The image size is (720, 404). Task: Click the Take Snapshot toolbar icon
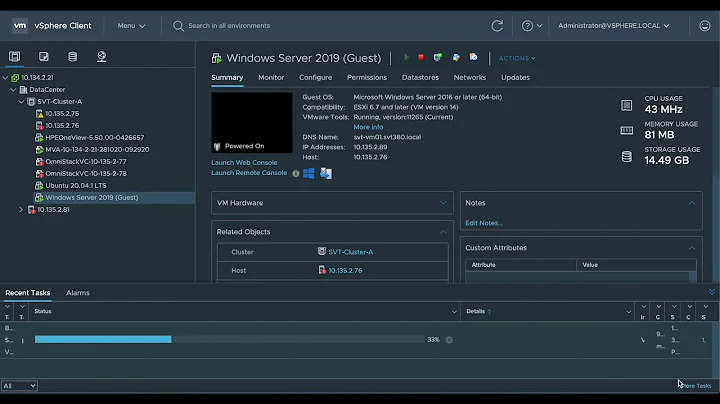(473, 57)
